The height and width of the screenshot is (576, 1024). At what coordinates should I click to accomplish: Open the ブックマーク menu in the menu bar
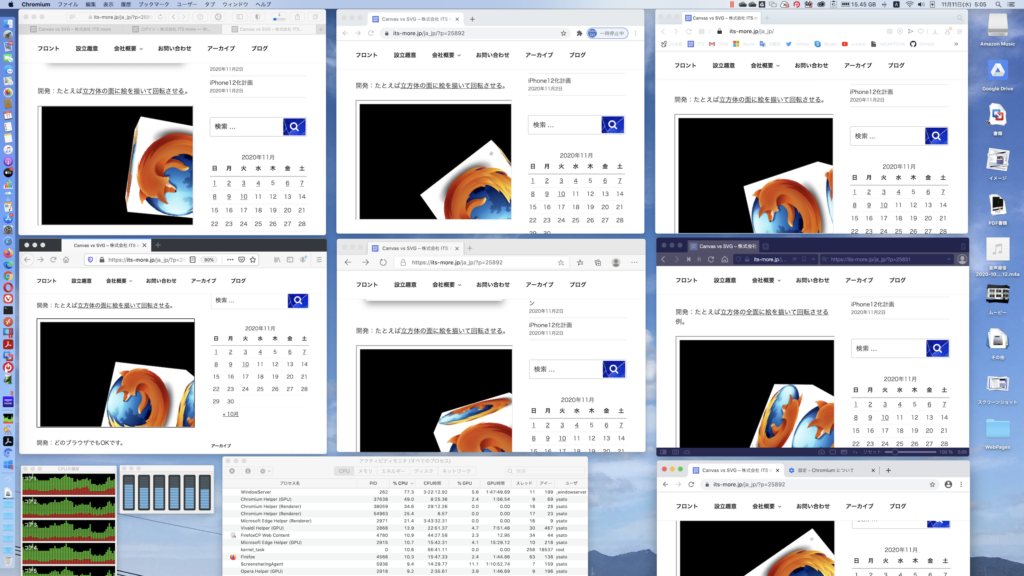pos(153,4)
